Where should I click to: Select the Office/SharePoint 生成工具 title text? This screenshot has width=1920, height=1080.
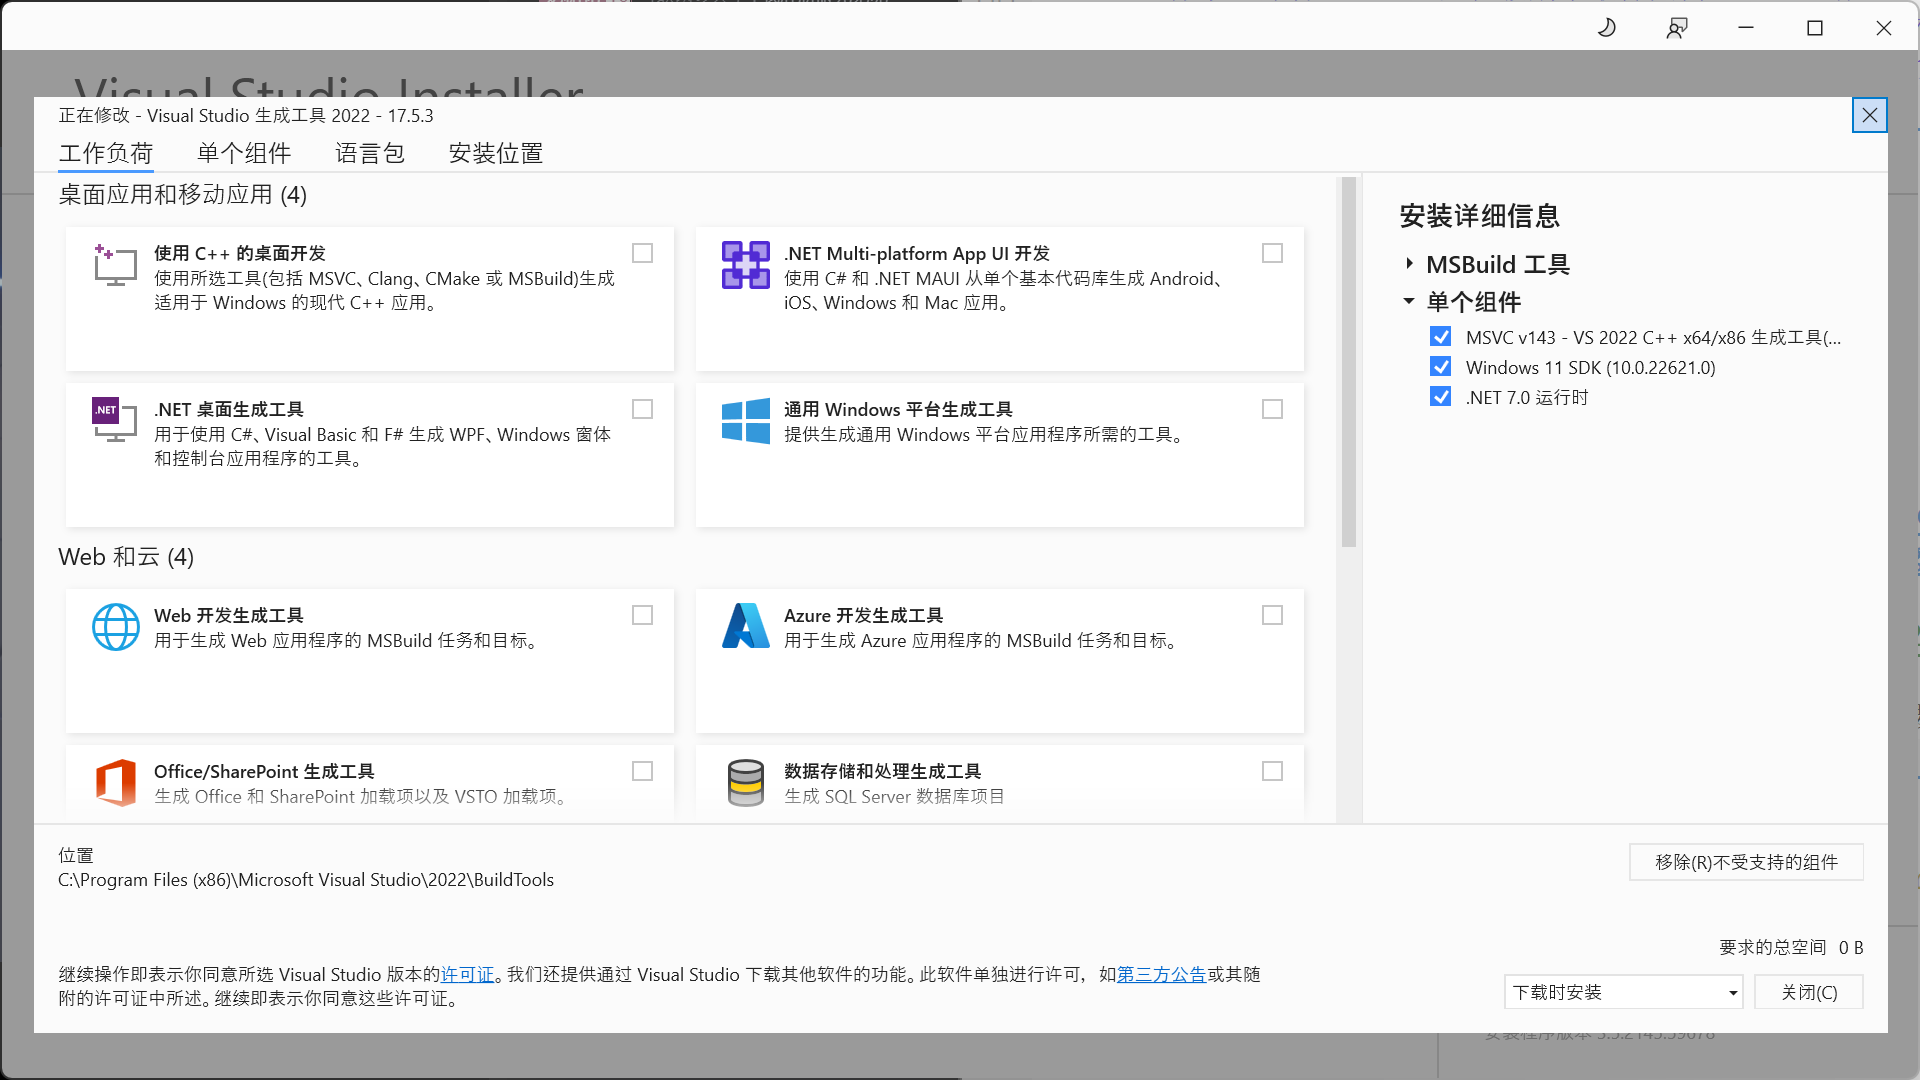[x=264, y=772]
